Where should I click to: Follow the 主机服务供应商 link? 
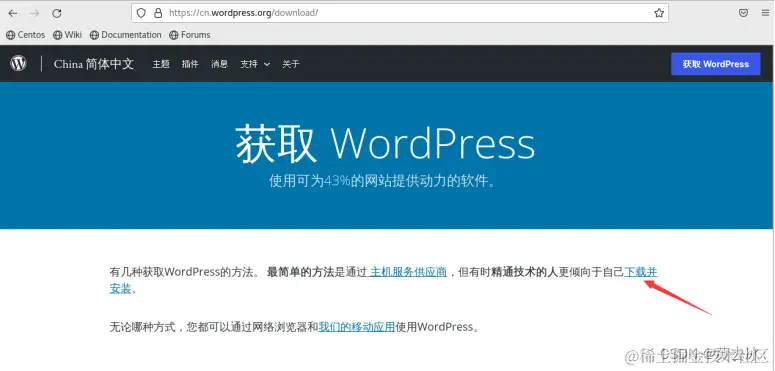[x=408, y=272]
